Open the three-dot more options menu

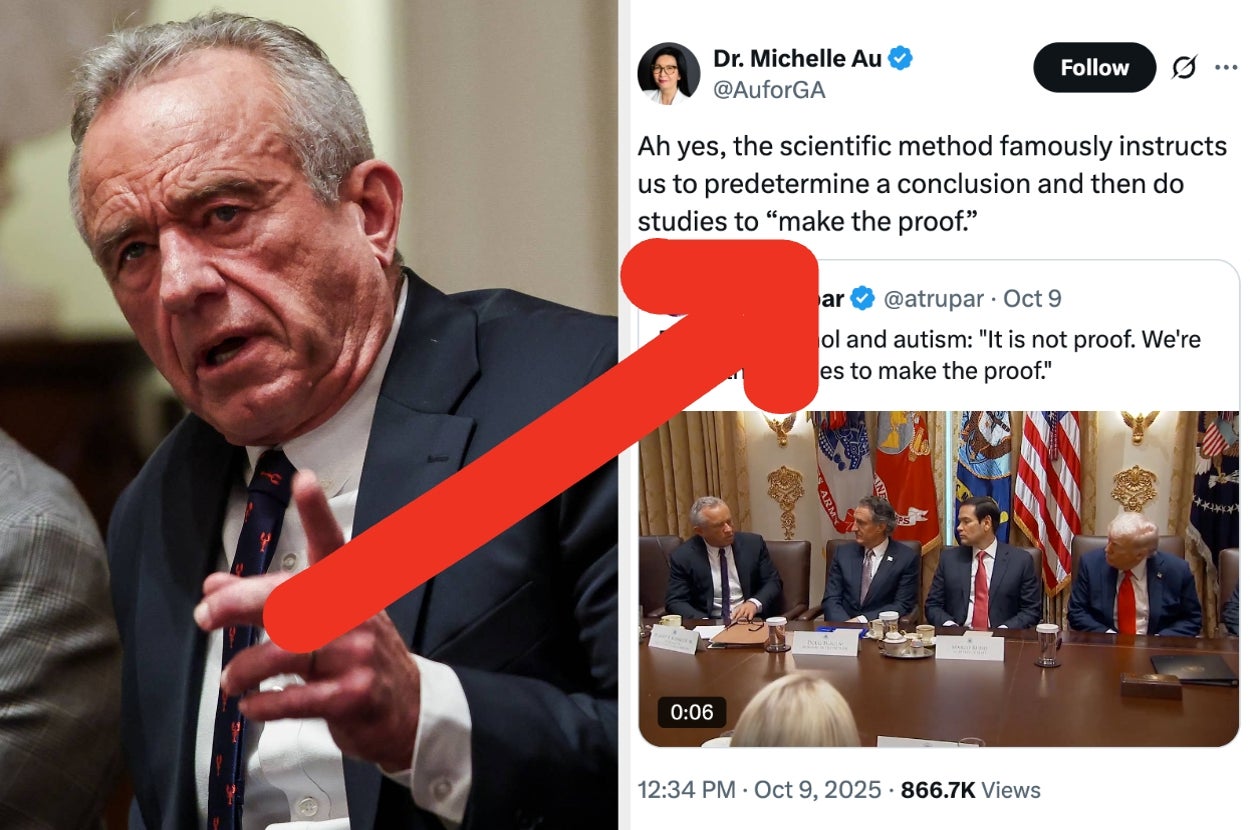[1226, 67]
